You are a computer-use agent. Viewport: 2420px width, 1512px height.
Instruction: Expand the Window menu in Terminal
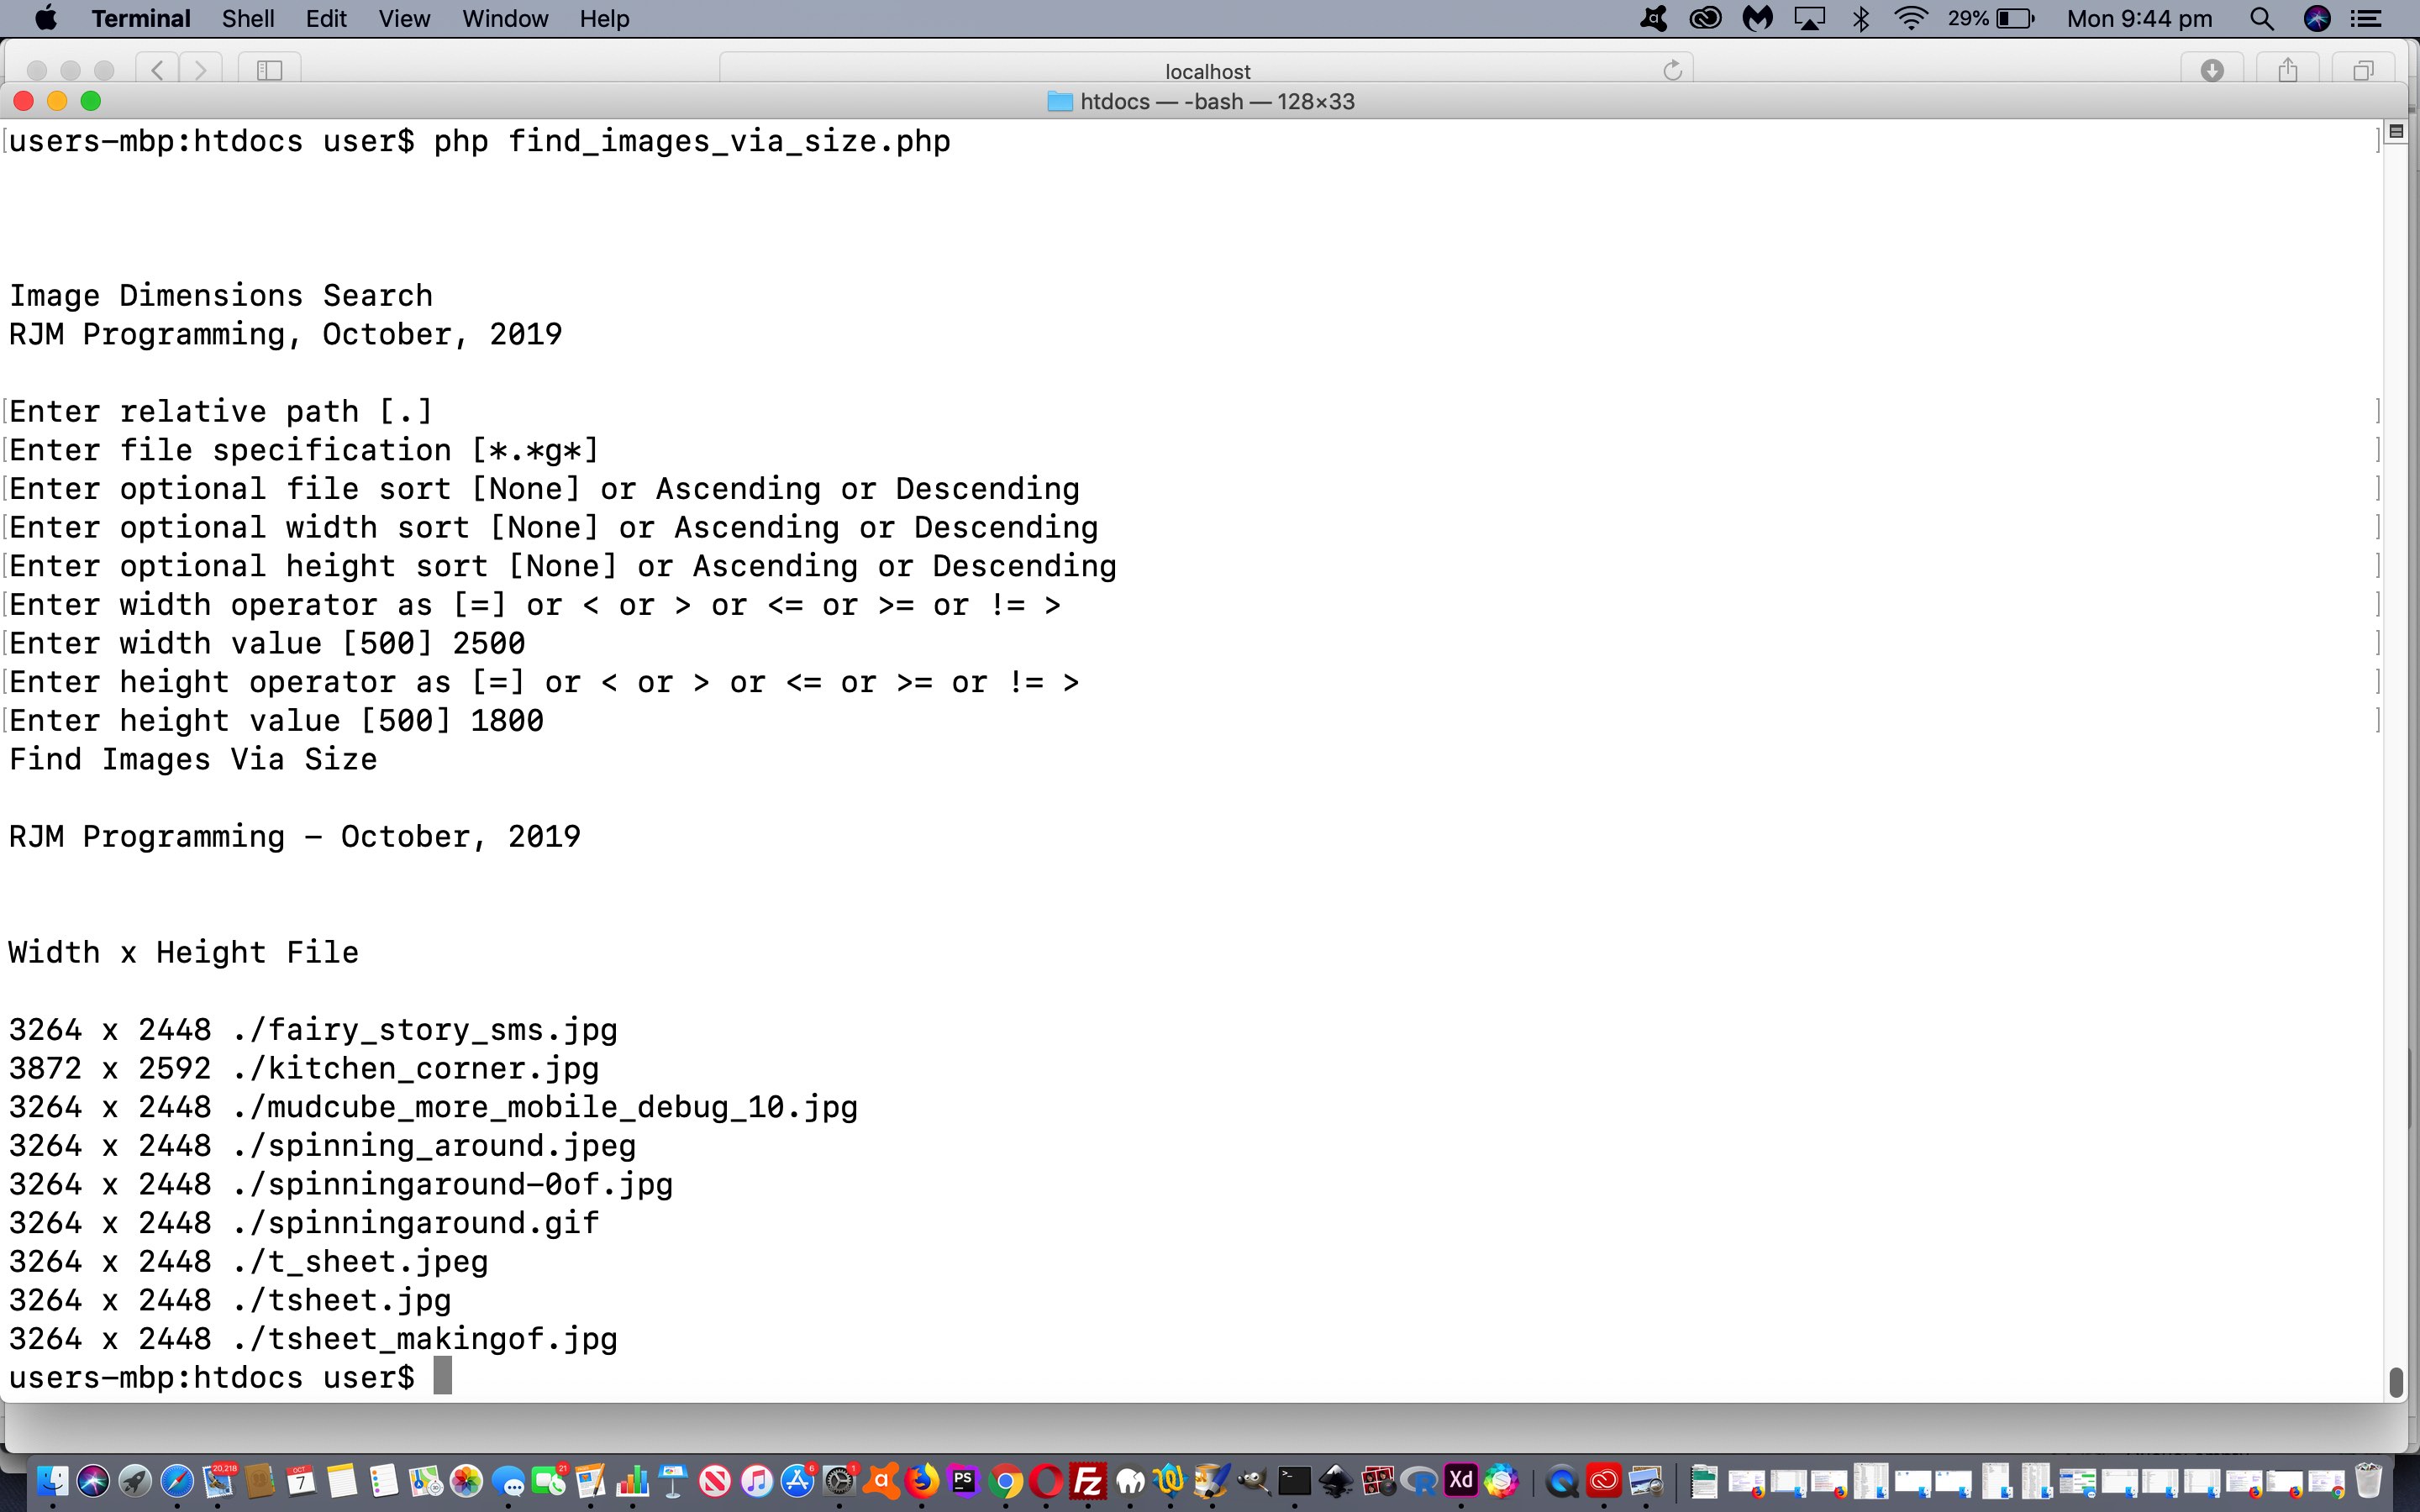(505, 19)
